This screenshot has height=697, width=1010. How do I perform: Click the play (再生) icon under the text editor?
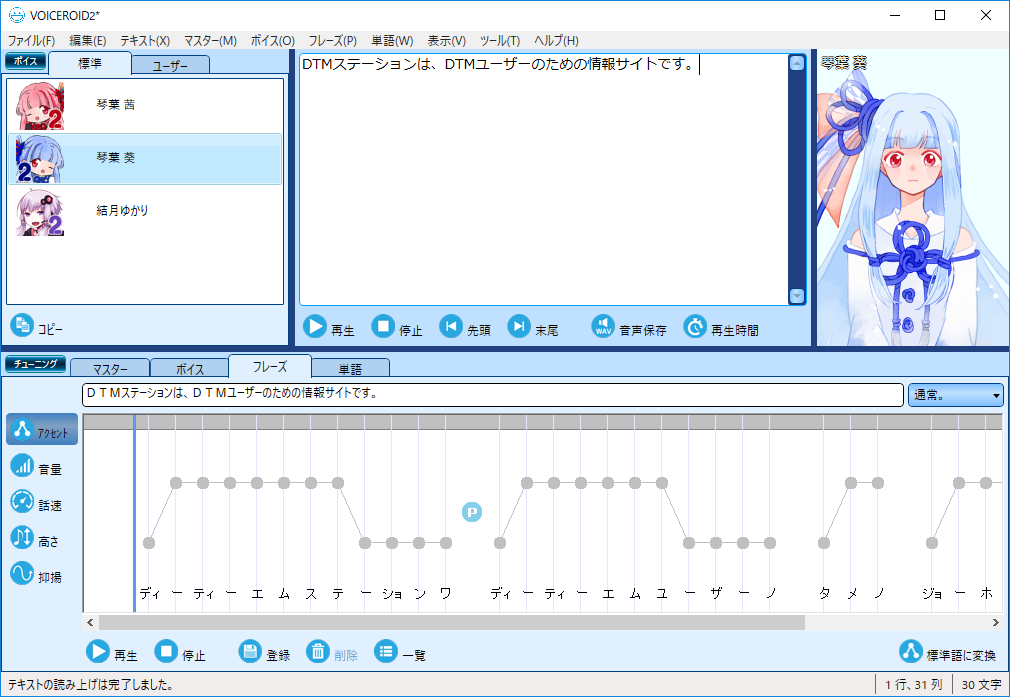tap(315, 327)
